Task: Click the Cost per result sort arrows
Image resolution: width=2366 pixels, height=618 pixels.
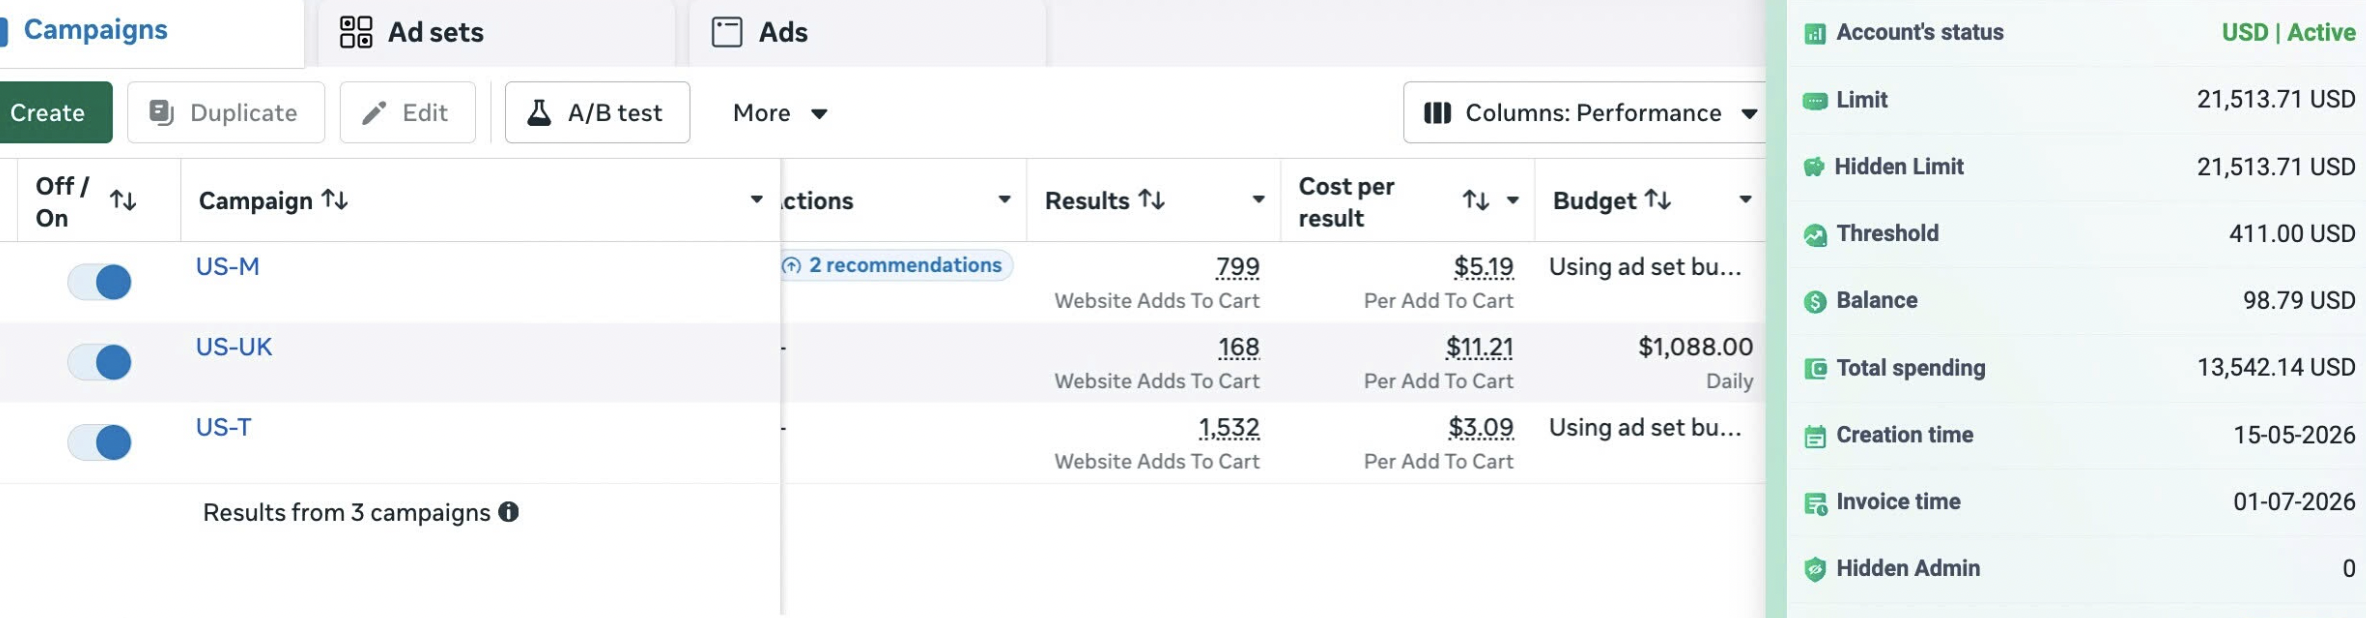Action: tap(1476, 200)
